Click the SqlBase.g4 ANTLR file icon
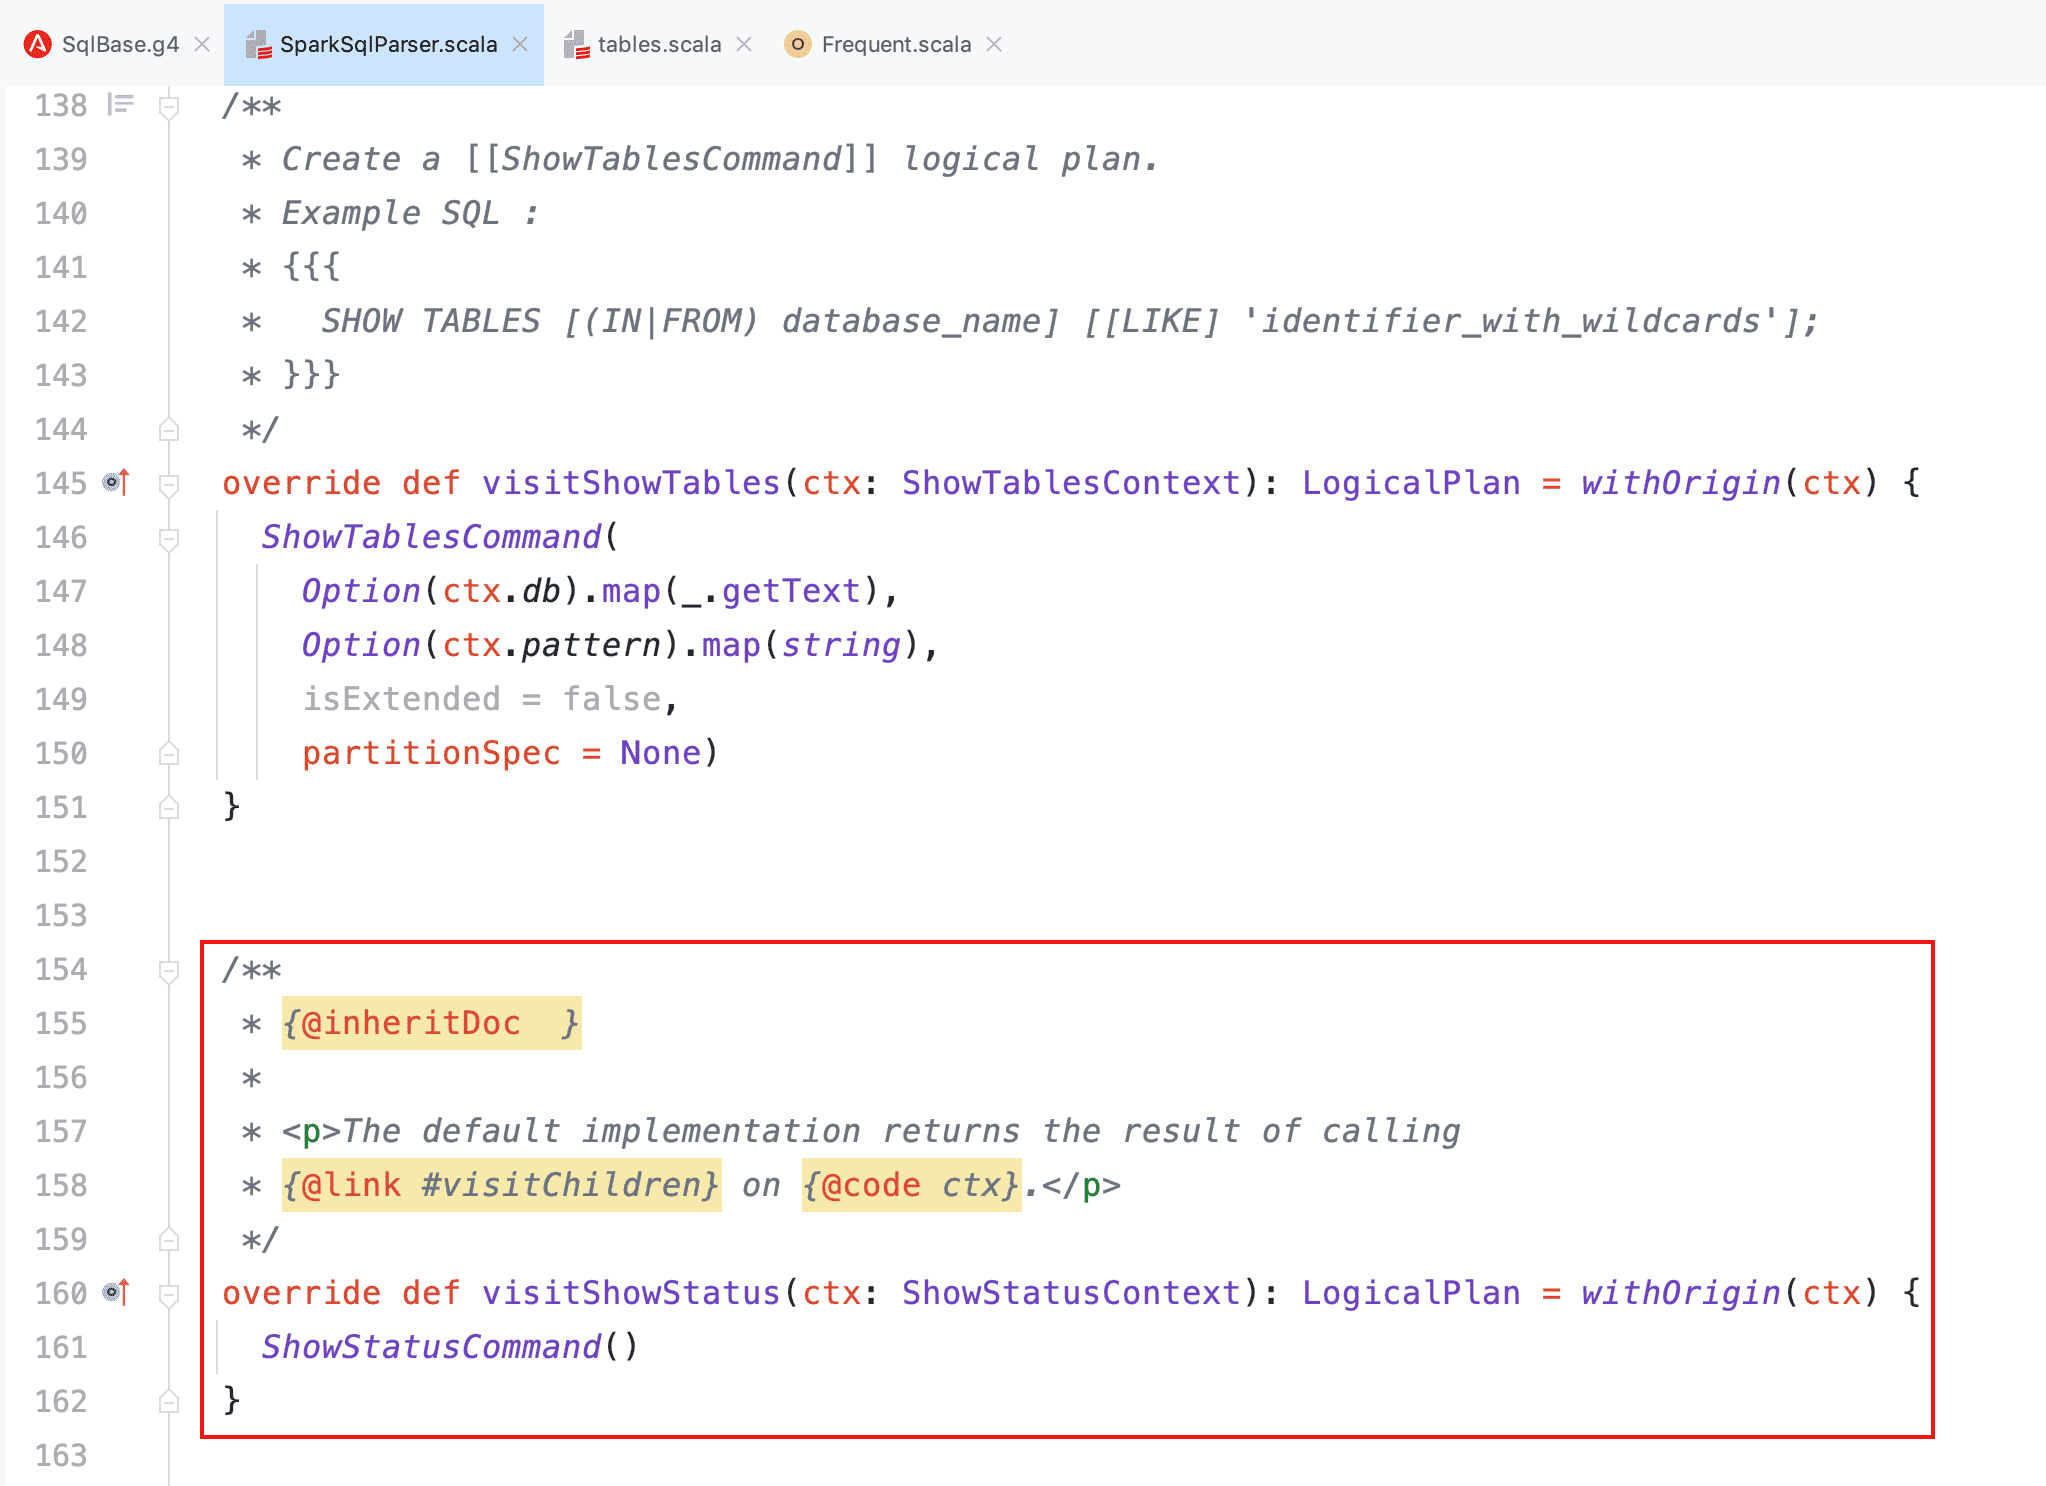This screenshot has height=1486, width=2046. pyautogui.click(x=38, y=44)
